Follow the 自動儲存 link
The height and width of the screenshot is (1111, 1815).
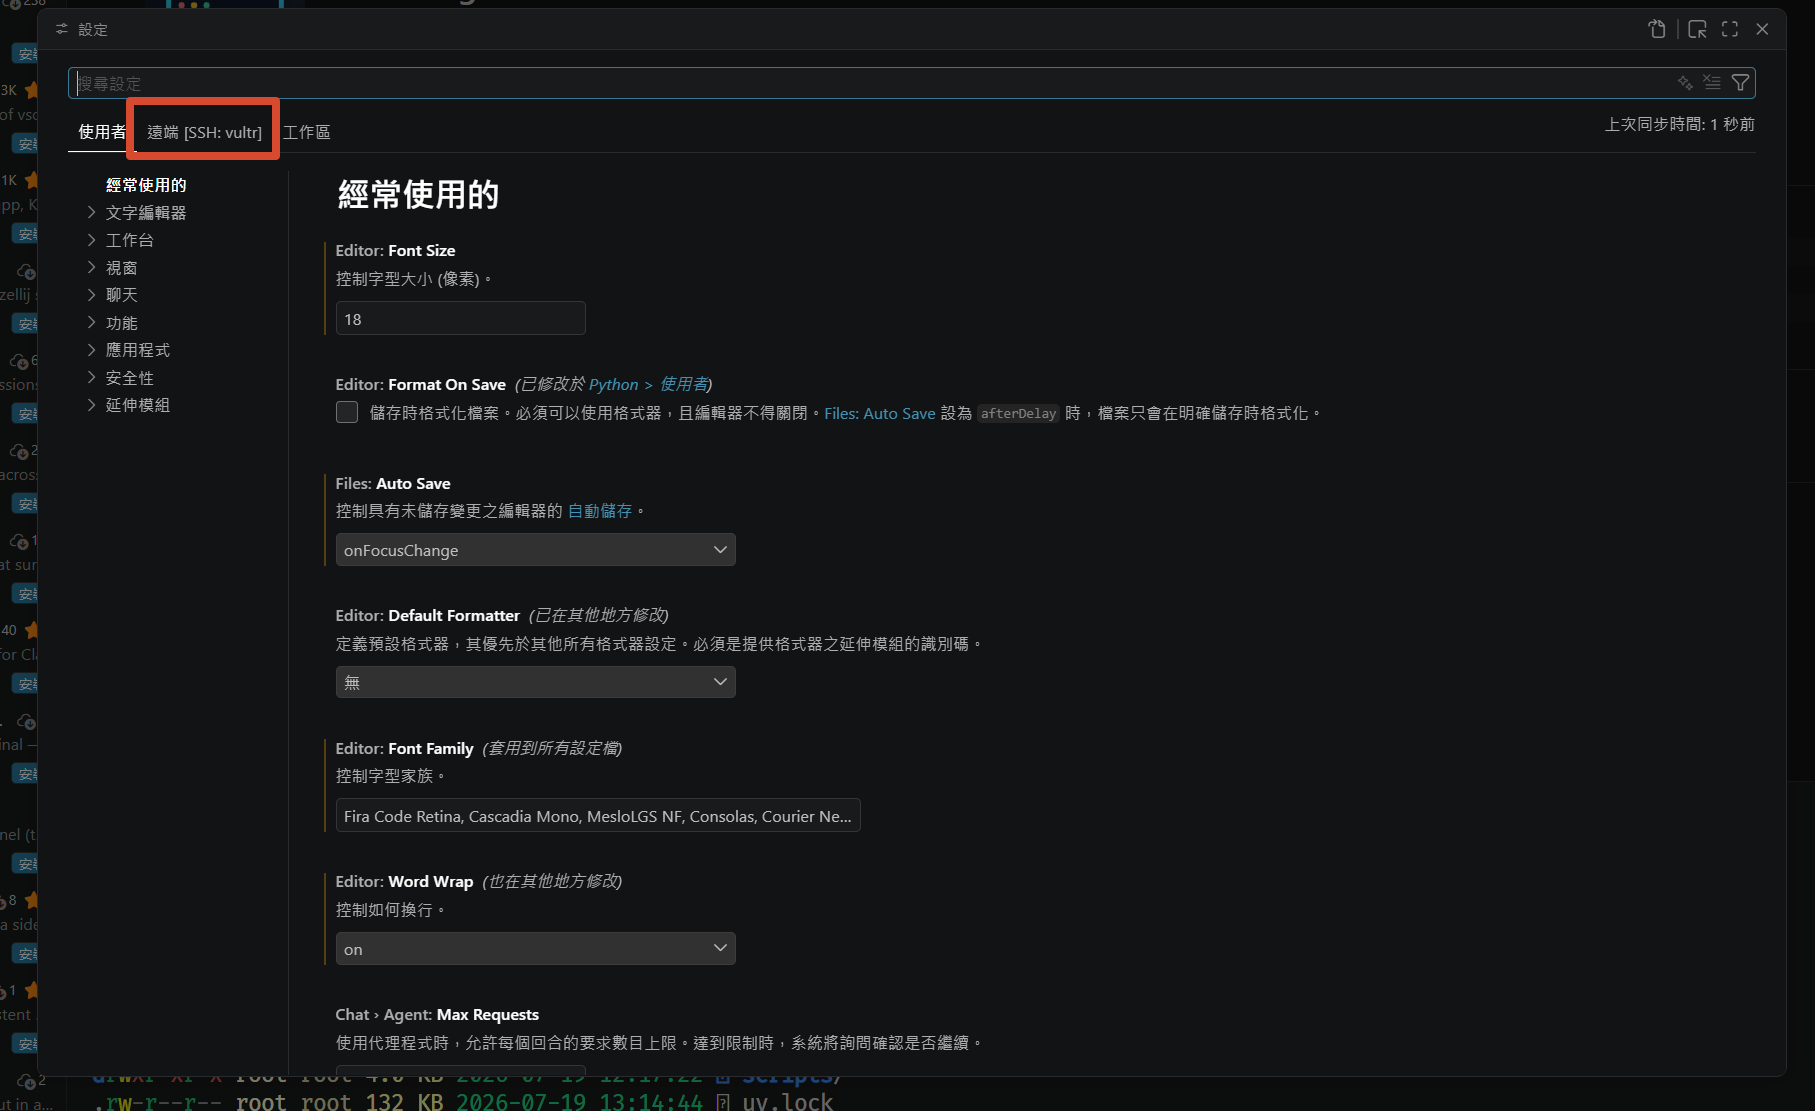(x=600, y=511)
